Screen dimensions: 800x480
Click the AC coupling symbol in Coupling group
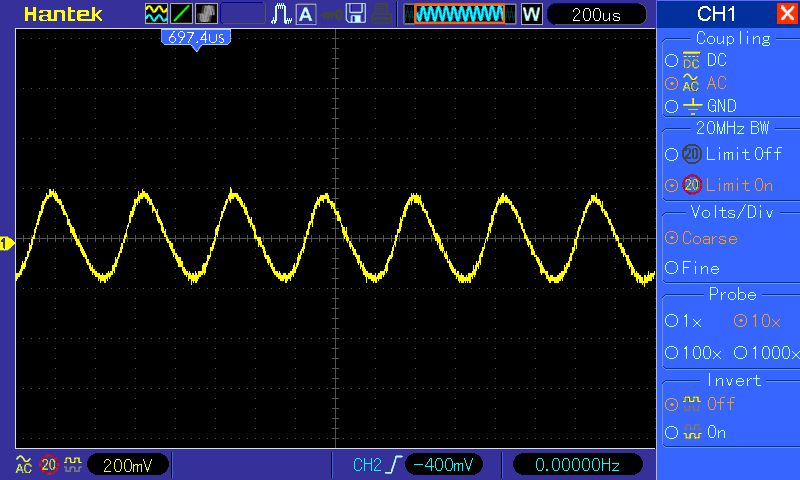691,83
